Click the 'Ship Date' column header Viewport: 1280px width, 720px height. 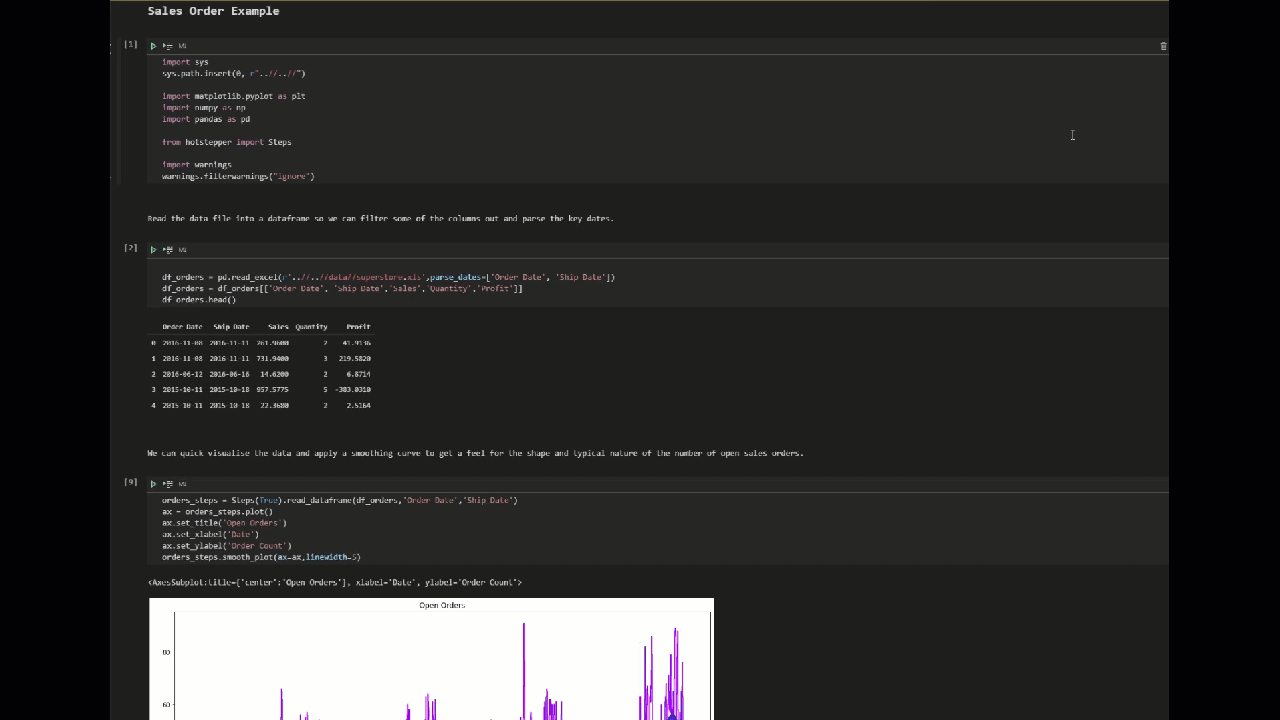tap(231, 327)
